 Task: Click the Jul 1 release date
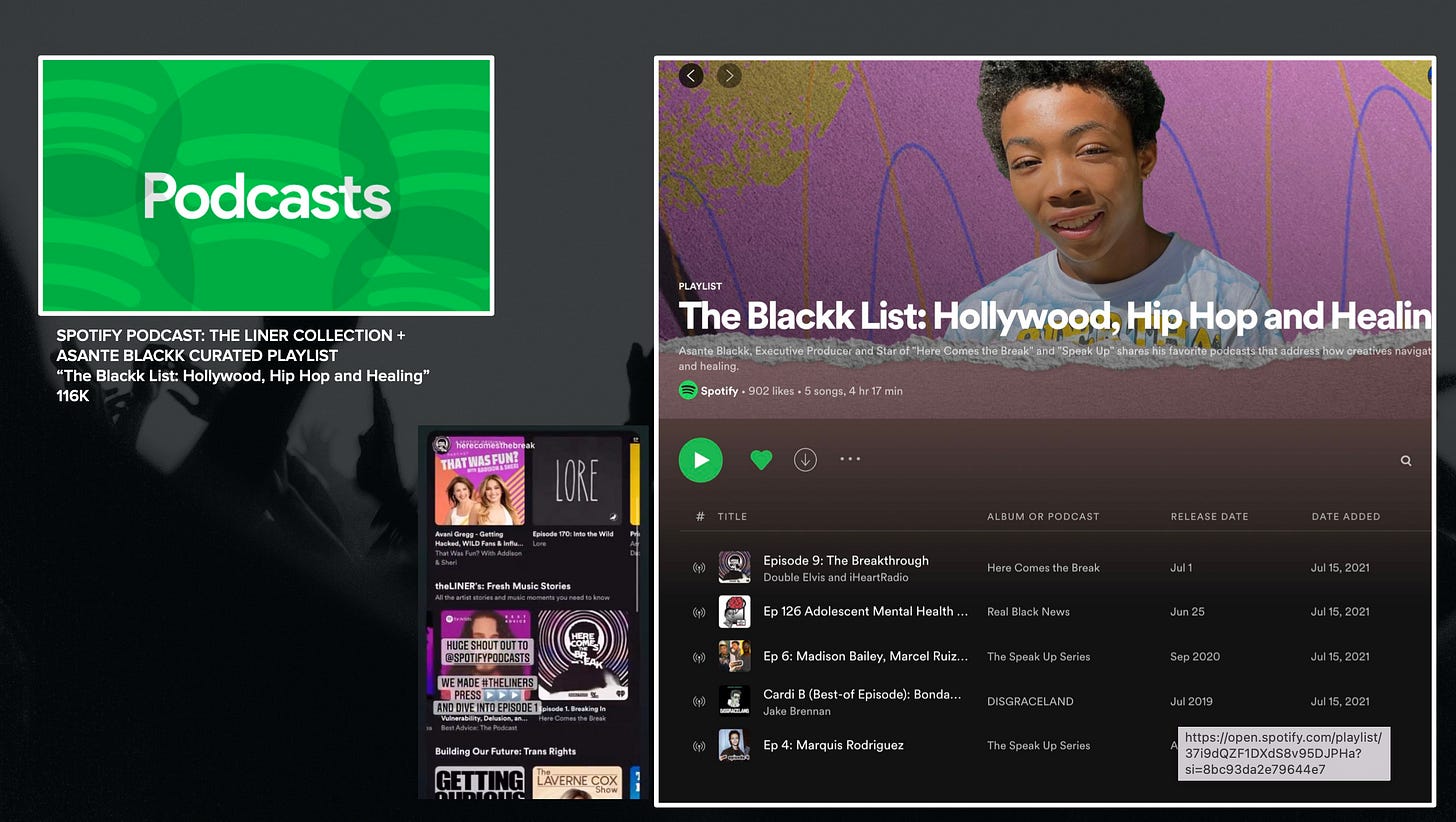point(1181,568)
